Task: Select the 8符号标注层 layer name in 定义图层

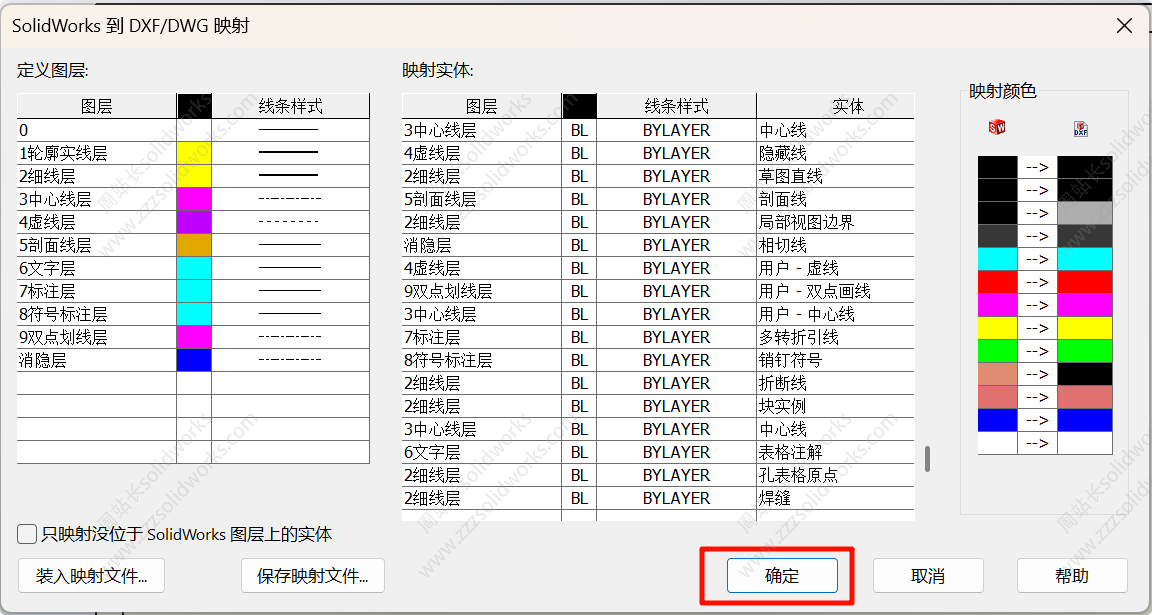Action: (x=96, y=314)
